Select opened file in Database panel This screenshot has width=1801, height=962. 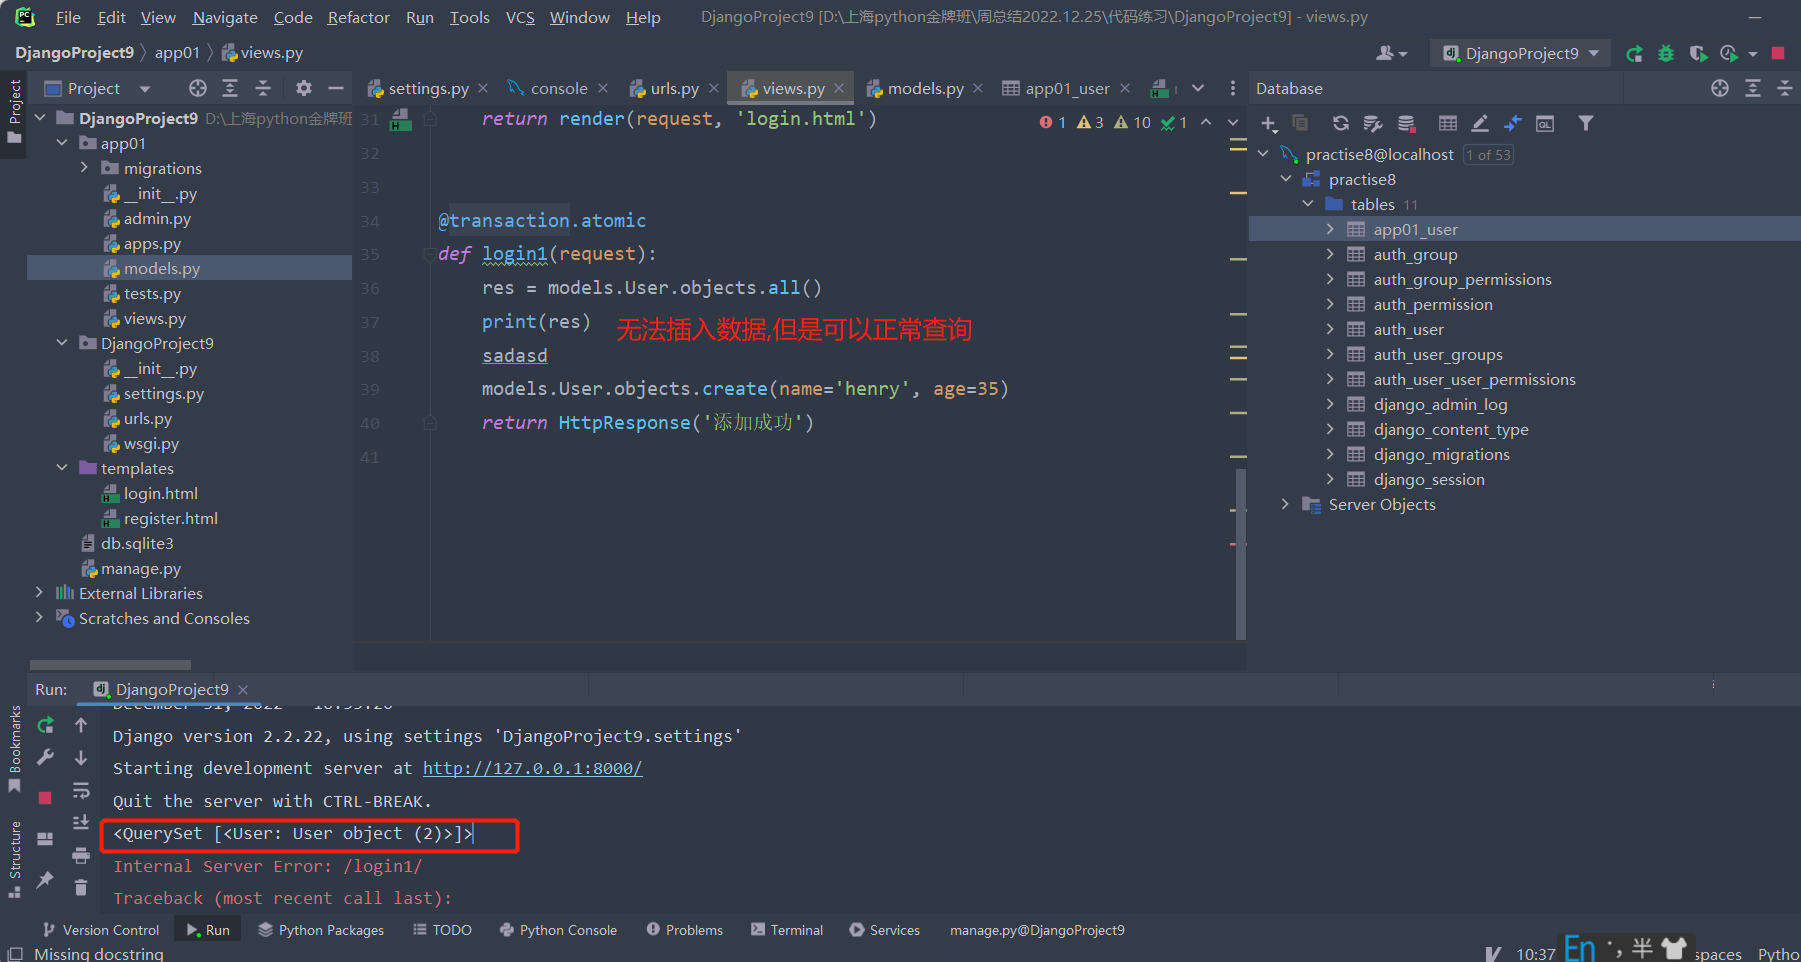pos(1720,88)
